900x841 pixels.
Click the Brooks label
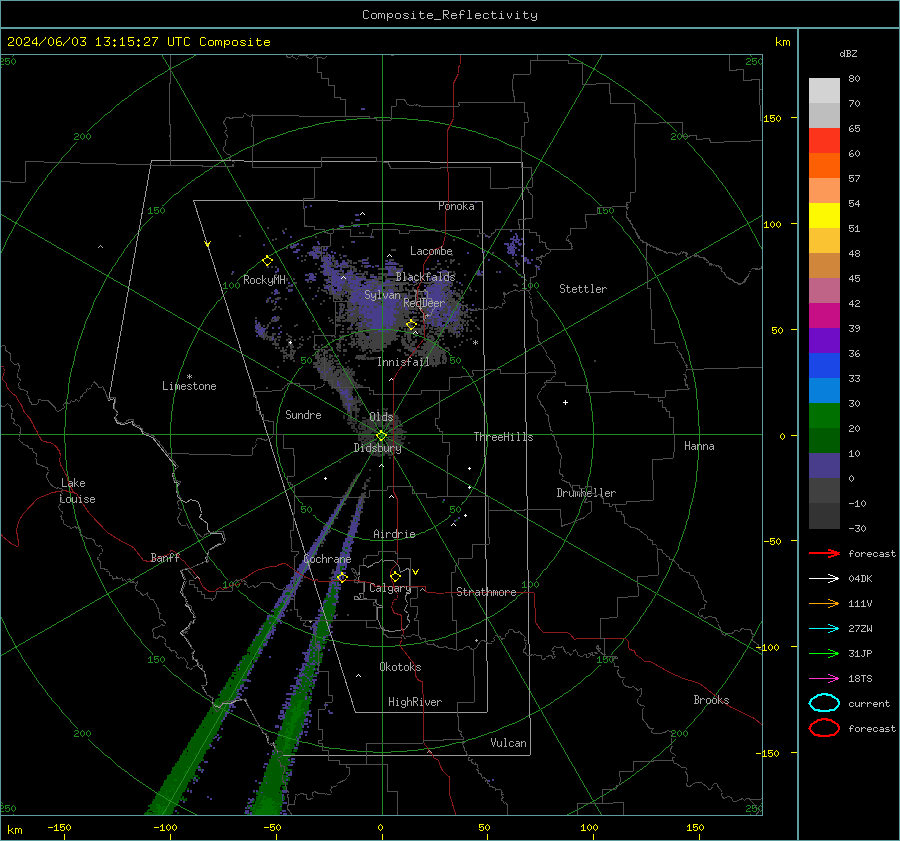coord(711,700)
